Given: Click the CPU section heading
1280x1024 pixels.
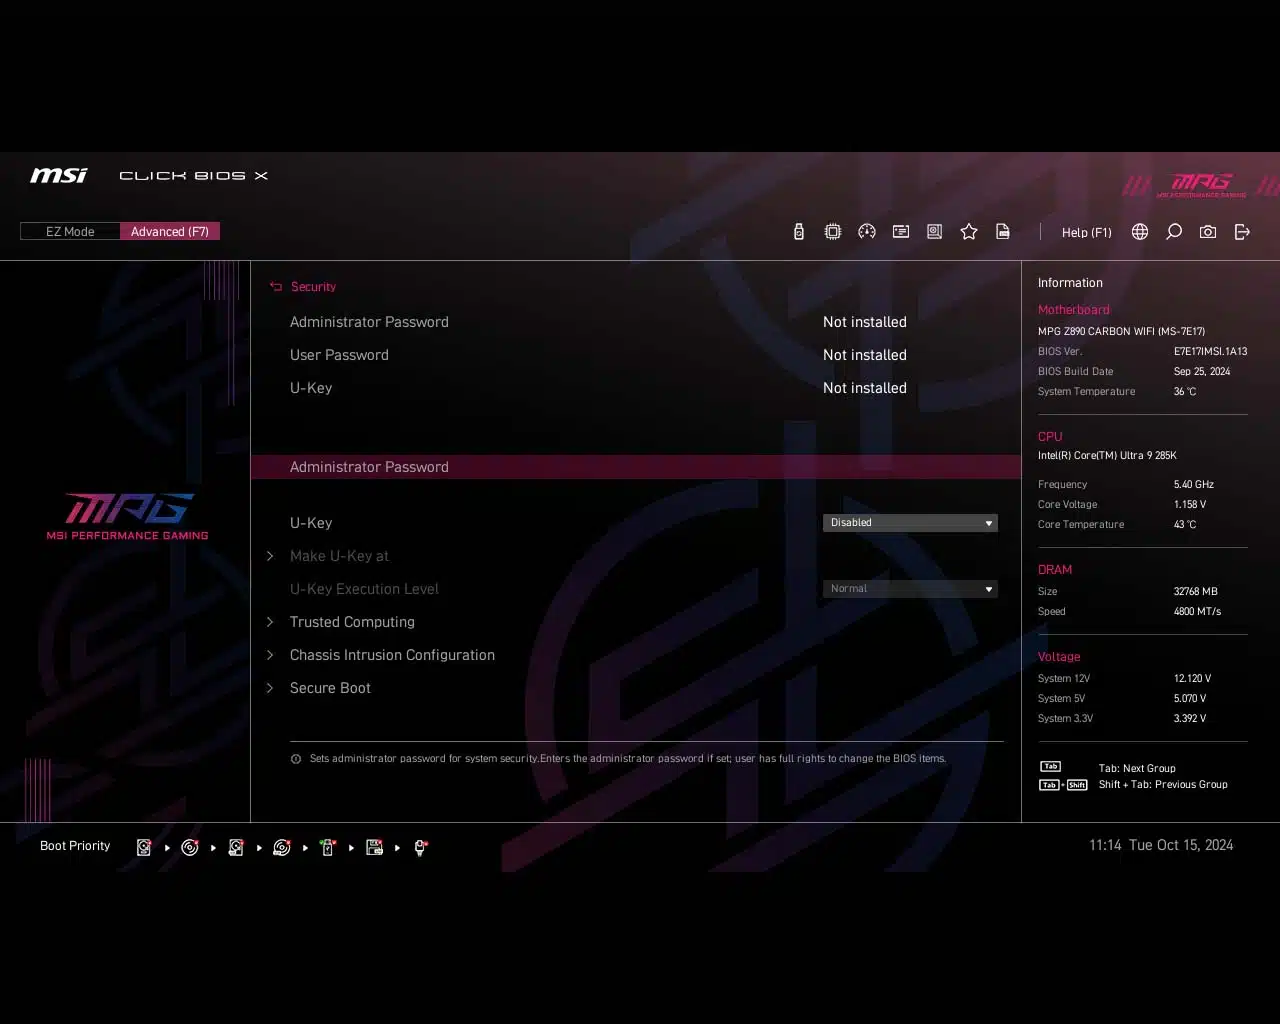Looking at the screenshot, I should click(x=1050, y=437).
